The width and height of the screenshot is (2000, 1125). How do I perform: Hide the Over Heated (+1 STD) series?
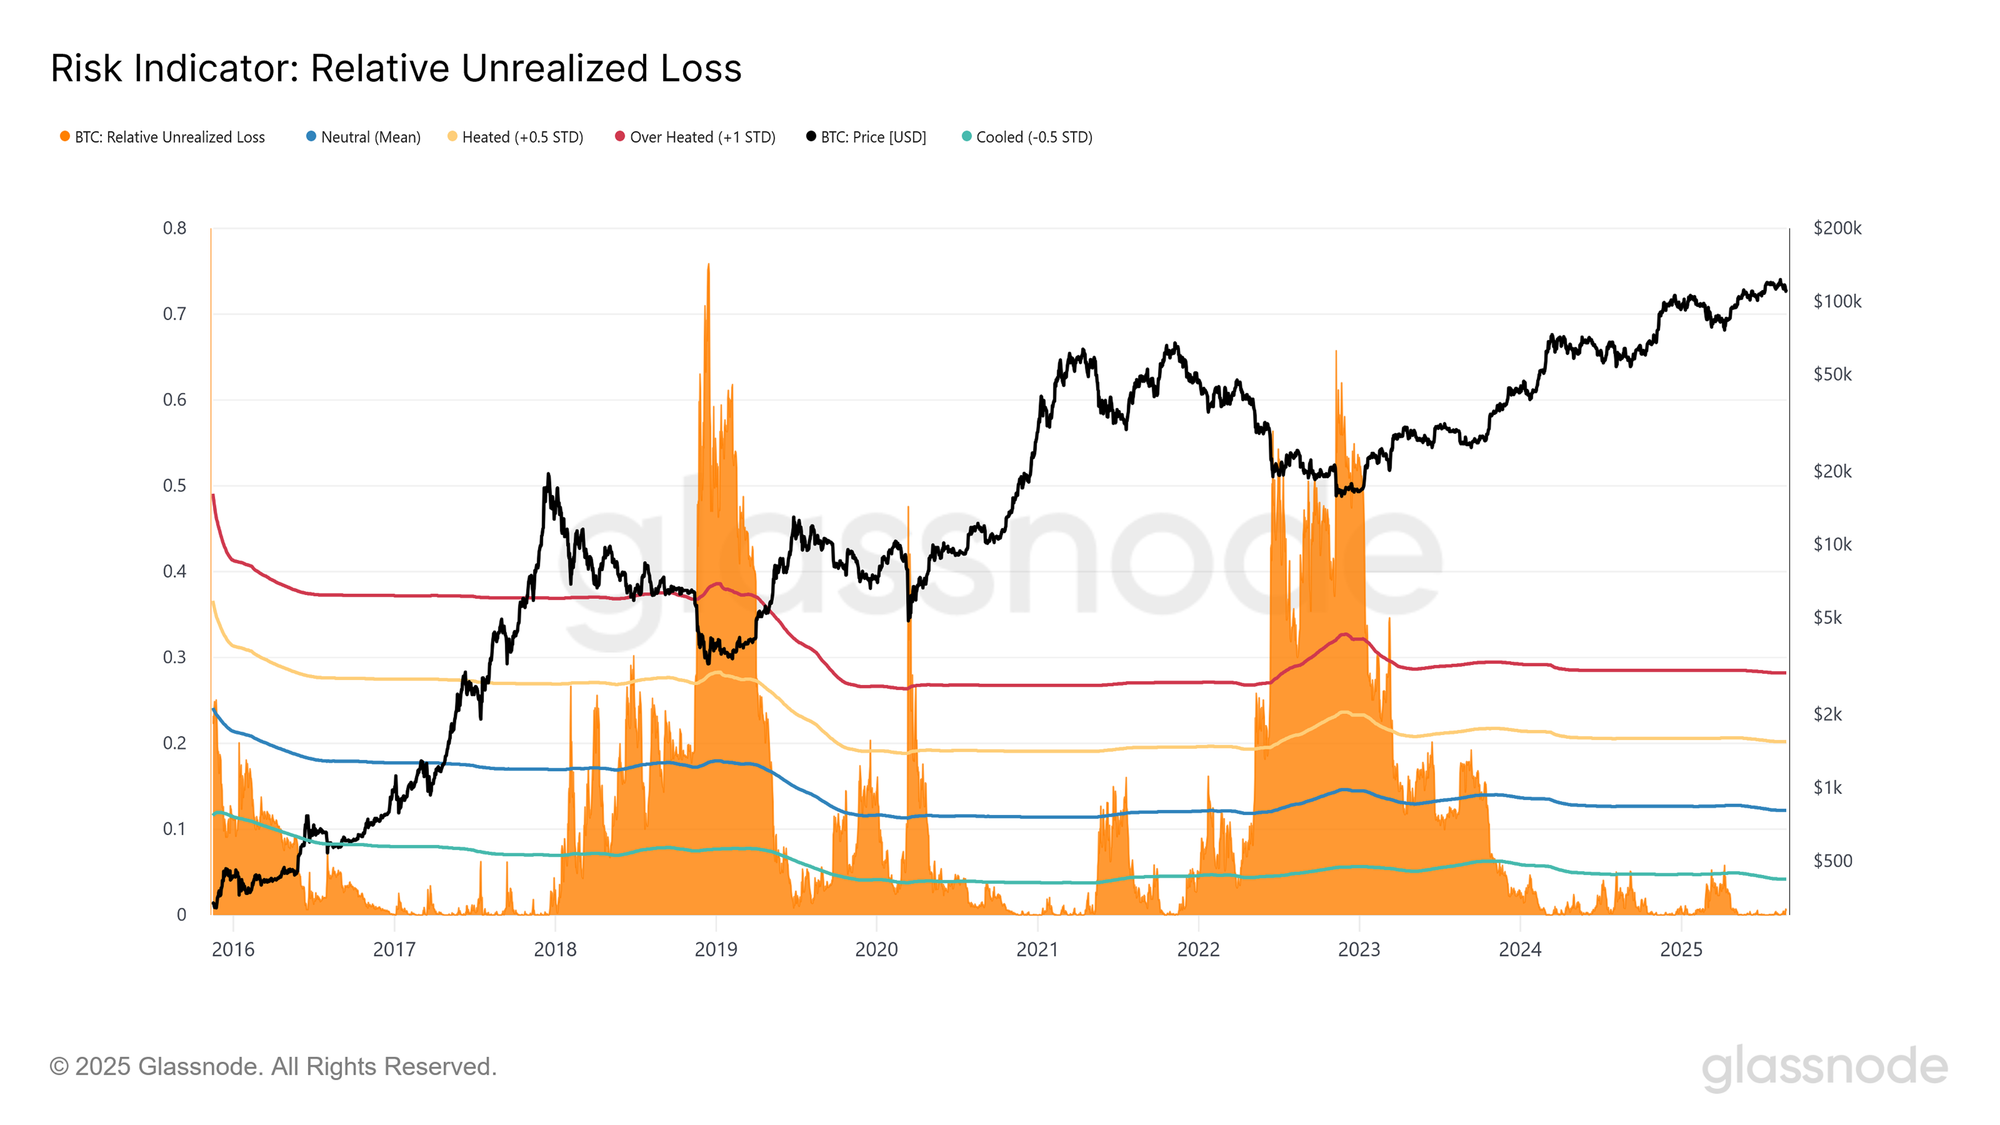tap(696, 137)
